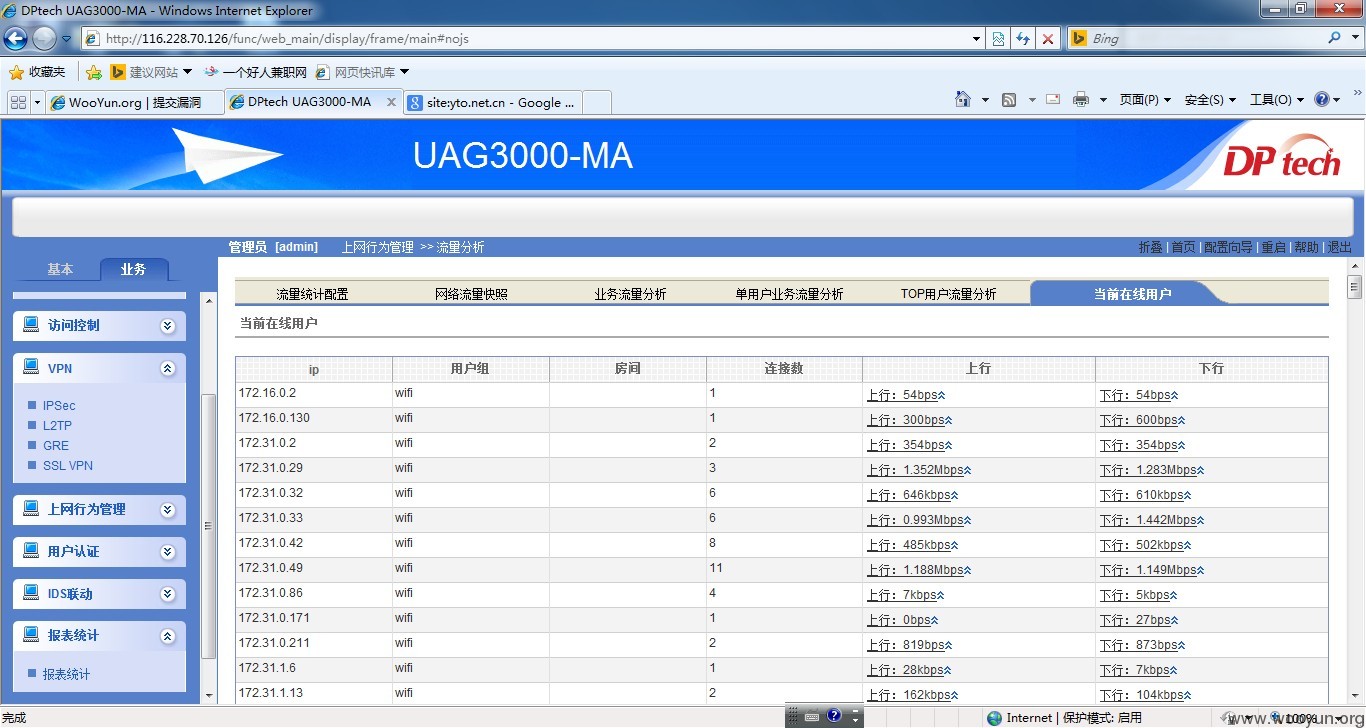Click the IE Help question mark icon
This screenshot has width=1366, height=728.
1322,99
